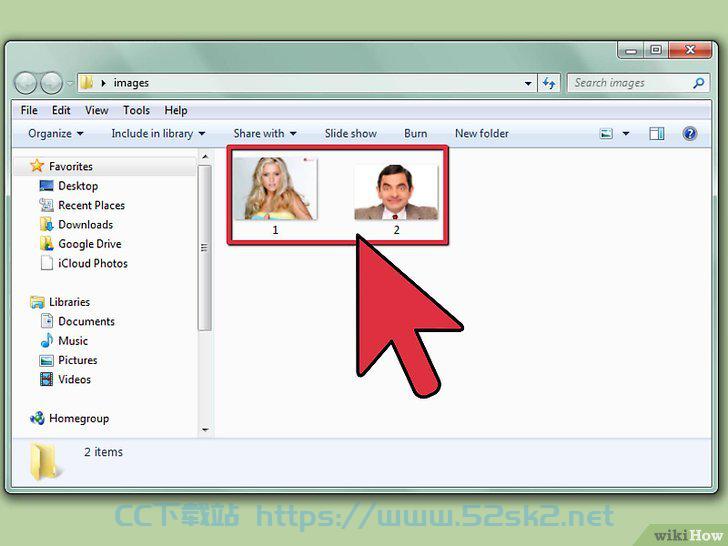Click the '2 items' status text
The height and width of the screenshot is (546, 728).
104,452
